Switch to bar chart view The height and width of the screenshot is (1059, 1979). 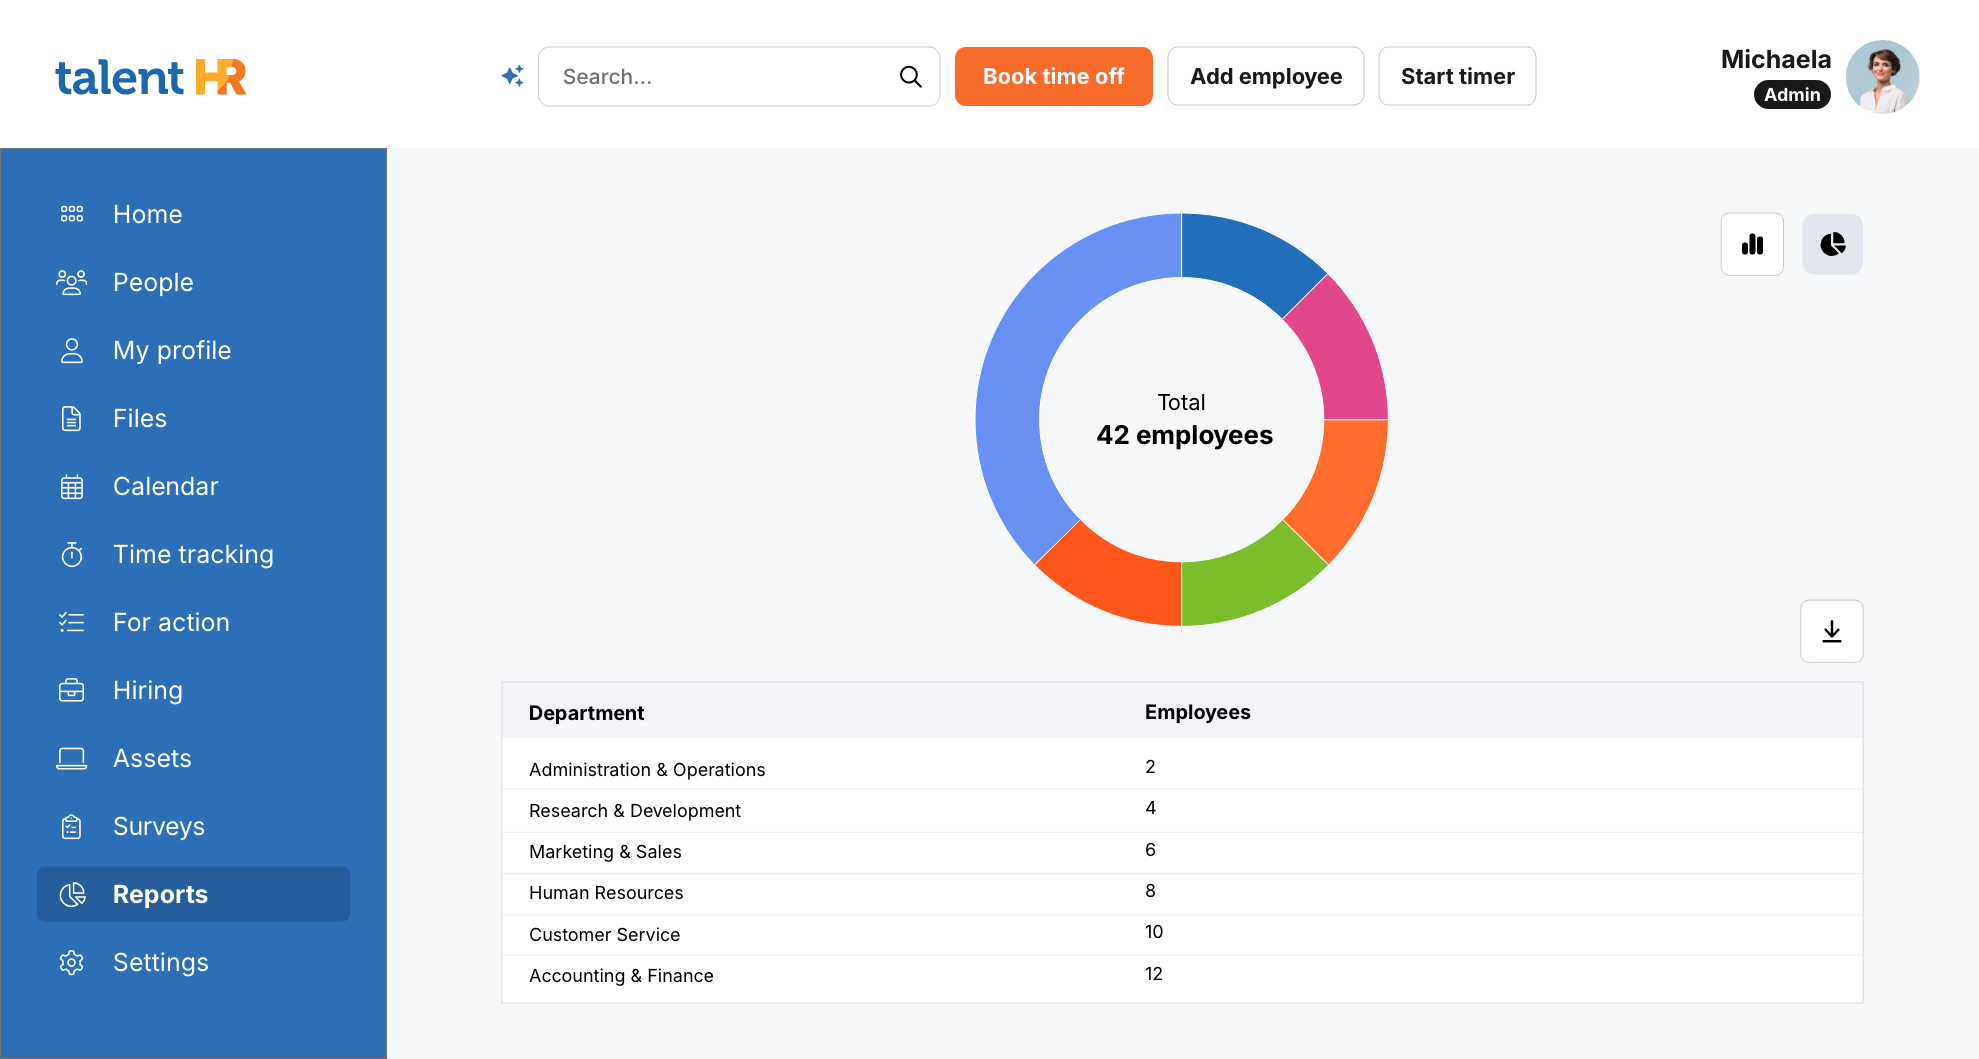[1751, 244]
